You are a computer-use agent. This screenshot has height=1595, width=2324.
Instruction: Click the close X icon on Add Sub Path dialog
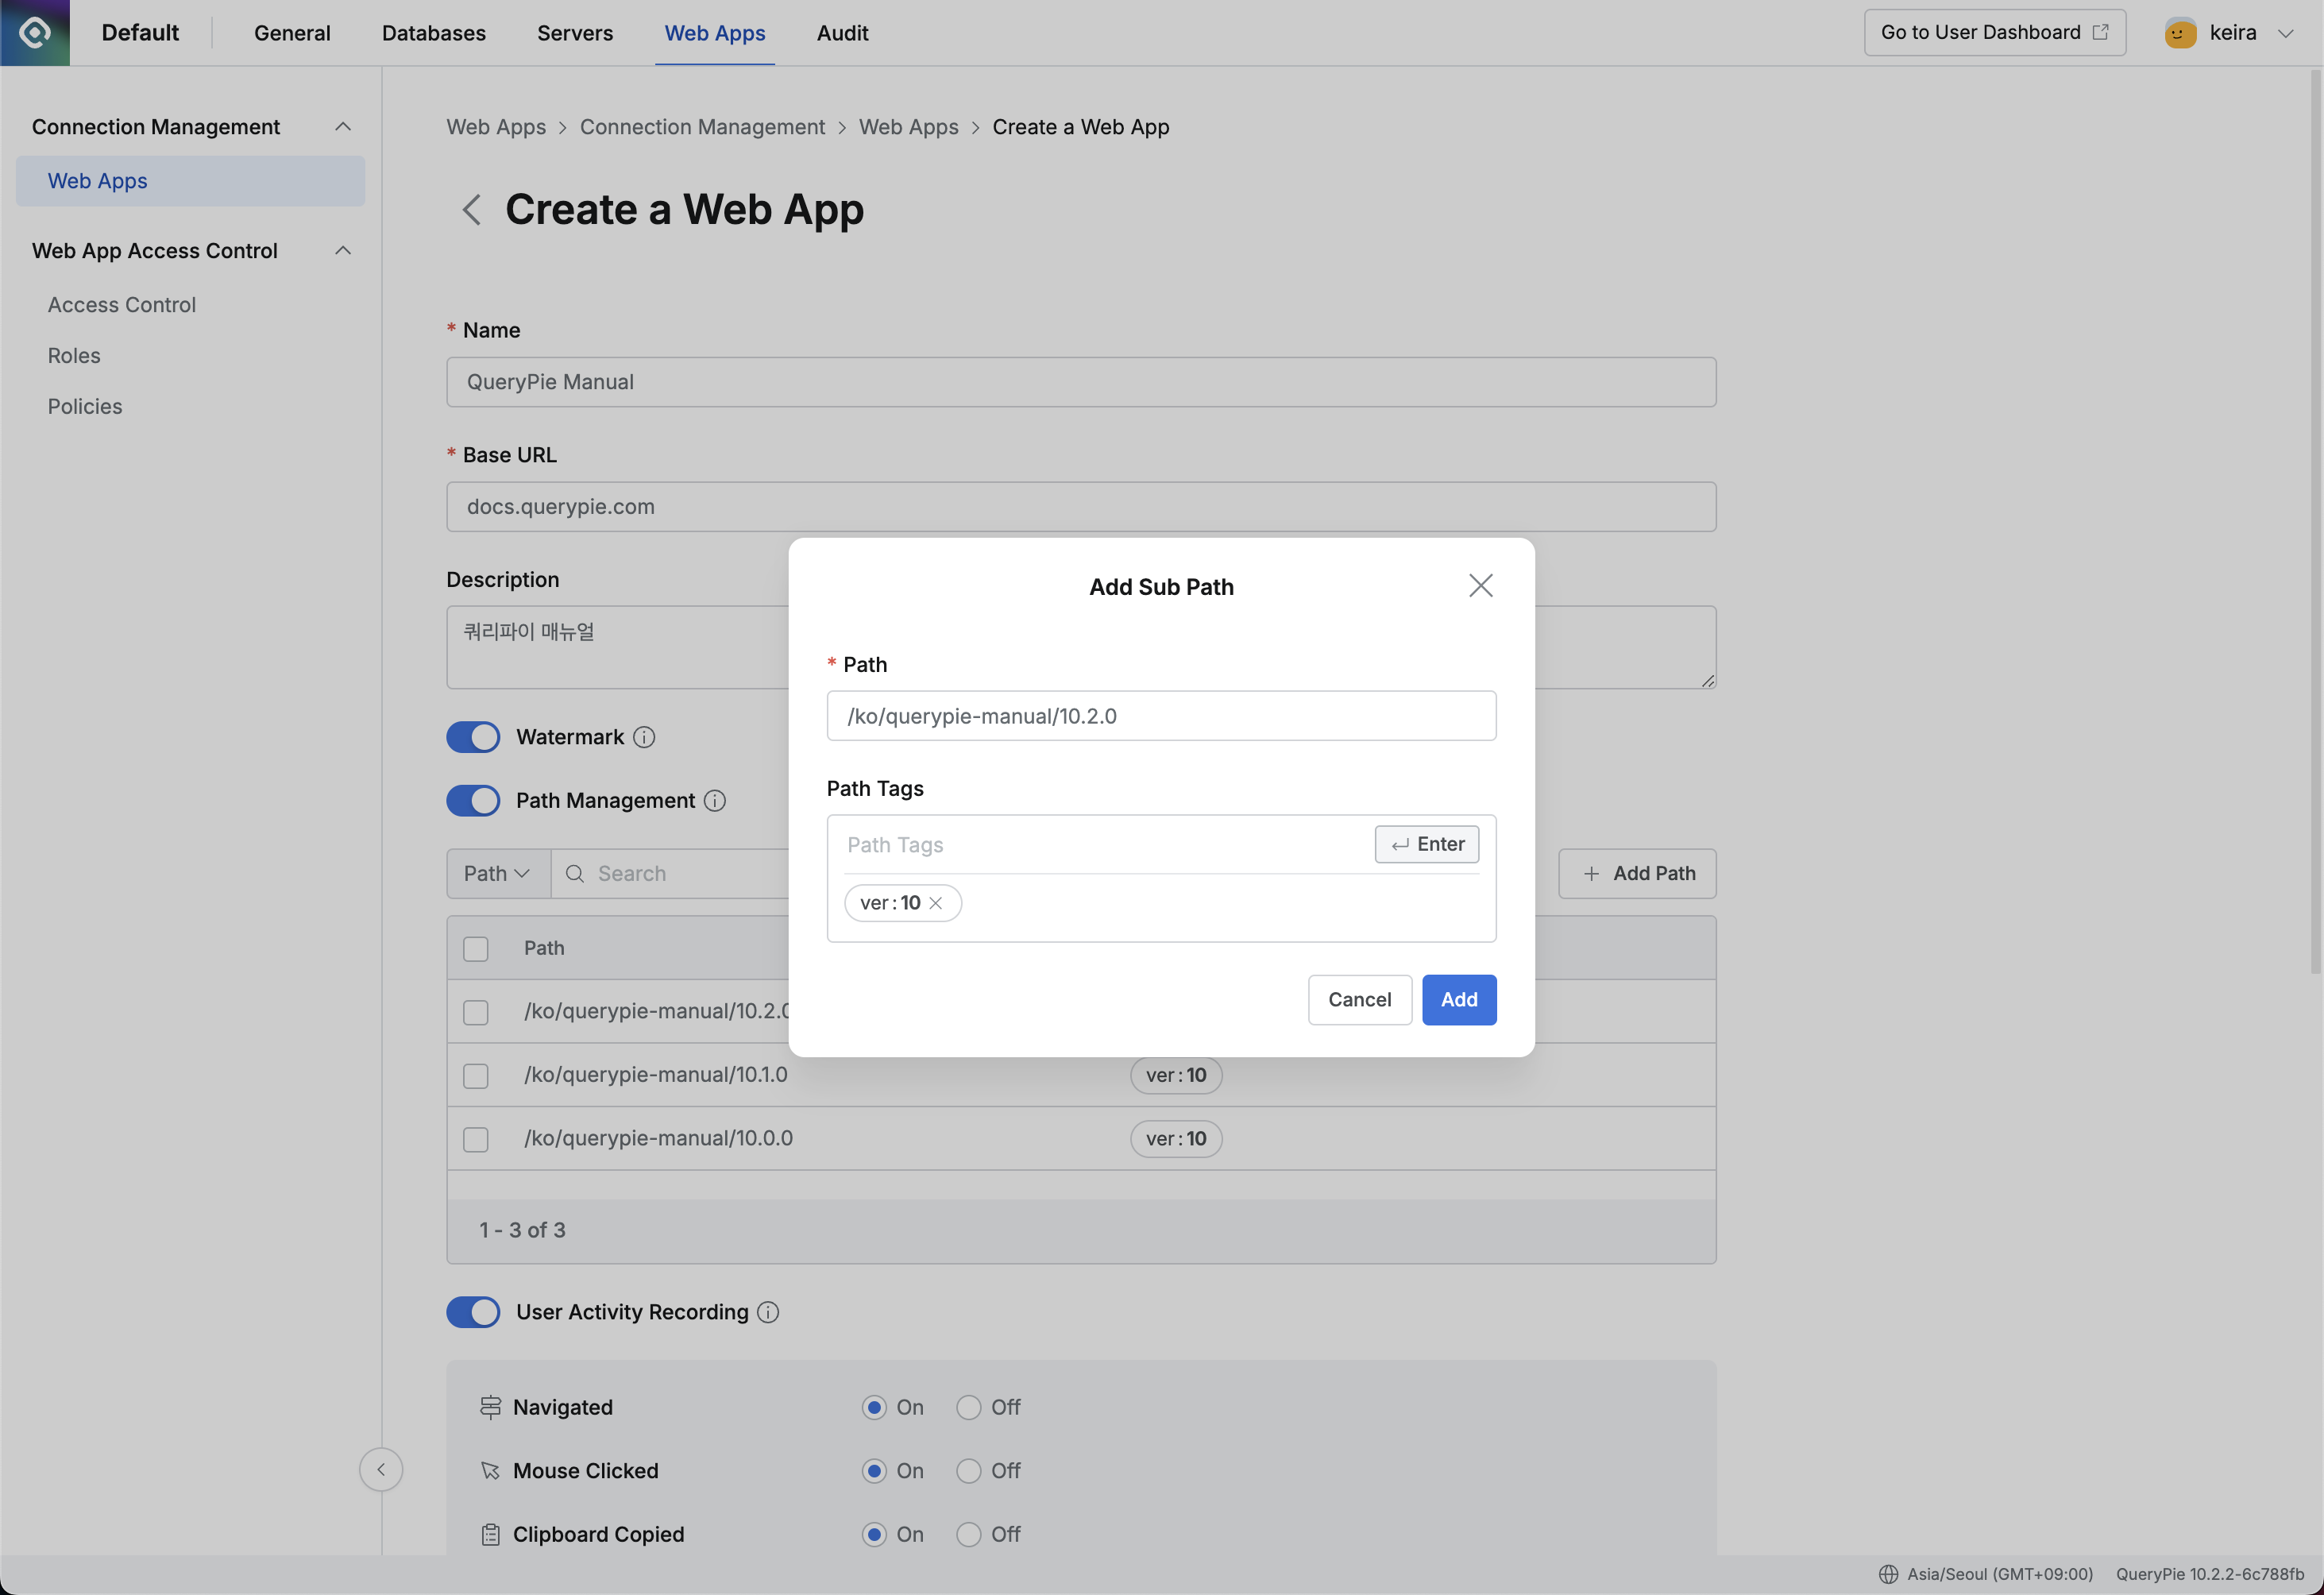pos(1480,585)
